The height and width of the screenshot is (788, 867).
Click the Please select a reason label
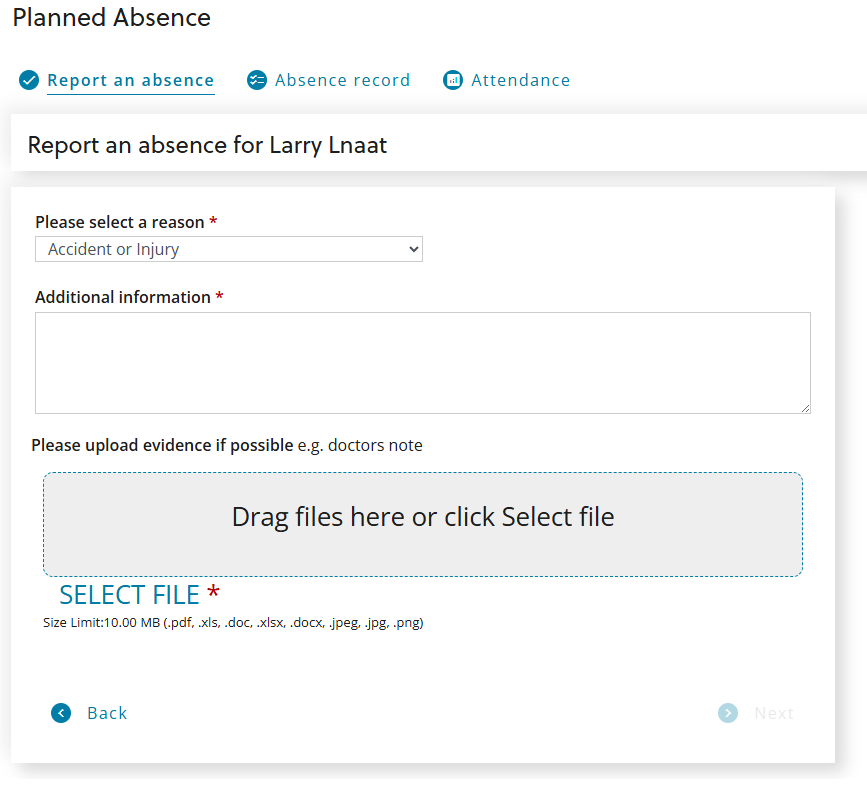coord(120,222)
